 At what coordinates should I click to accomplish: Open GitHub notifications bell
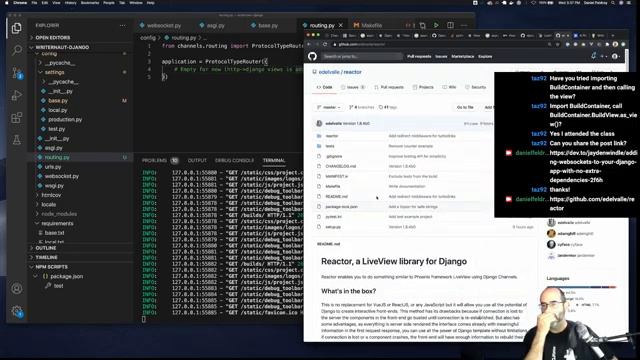(x=593, y=56)
